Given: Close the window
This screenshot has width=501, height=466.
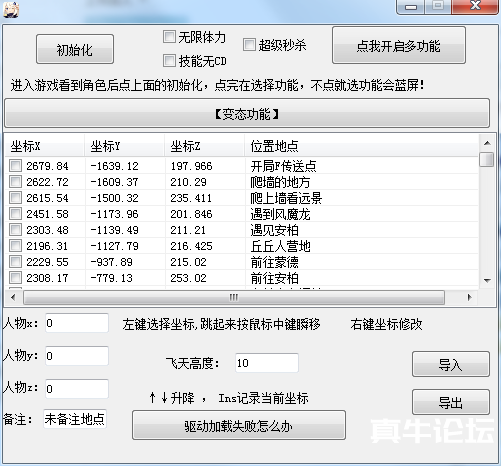Looking at the screenshot, I should pos(475,7).
